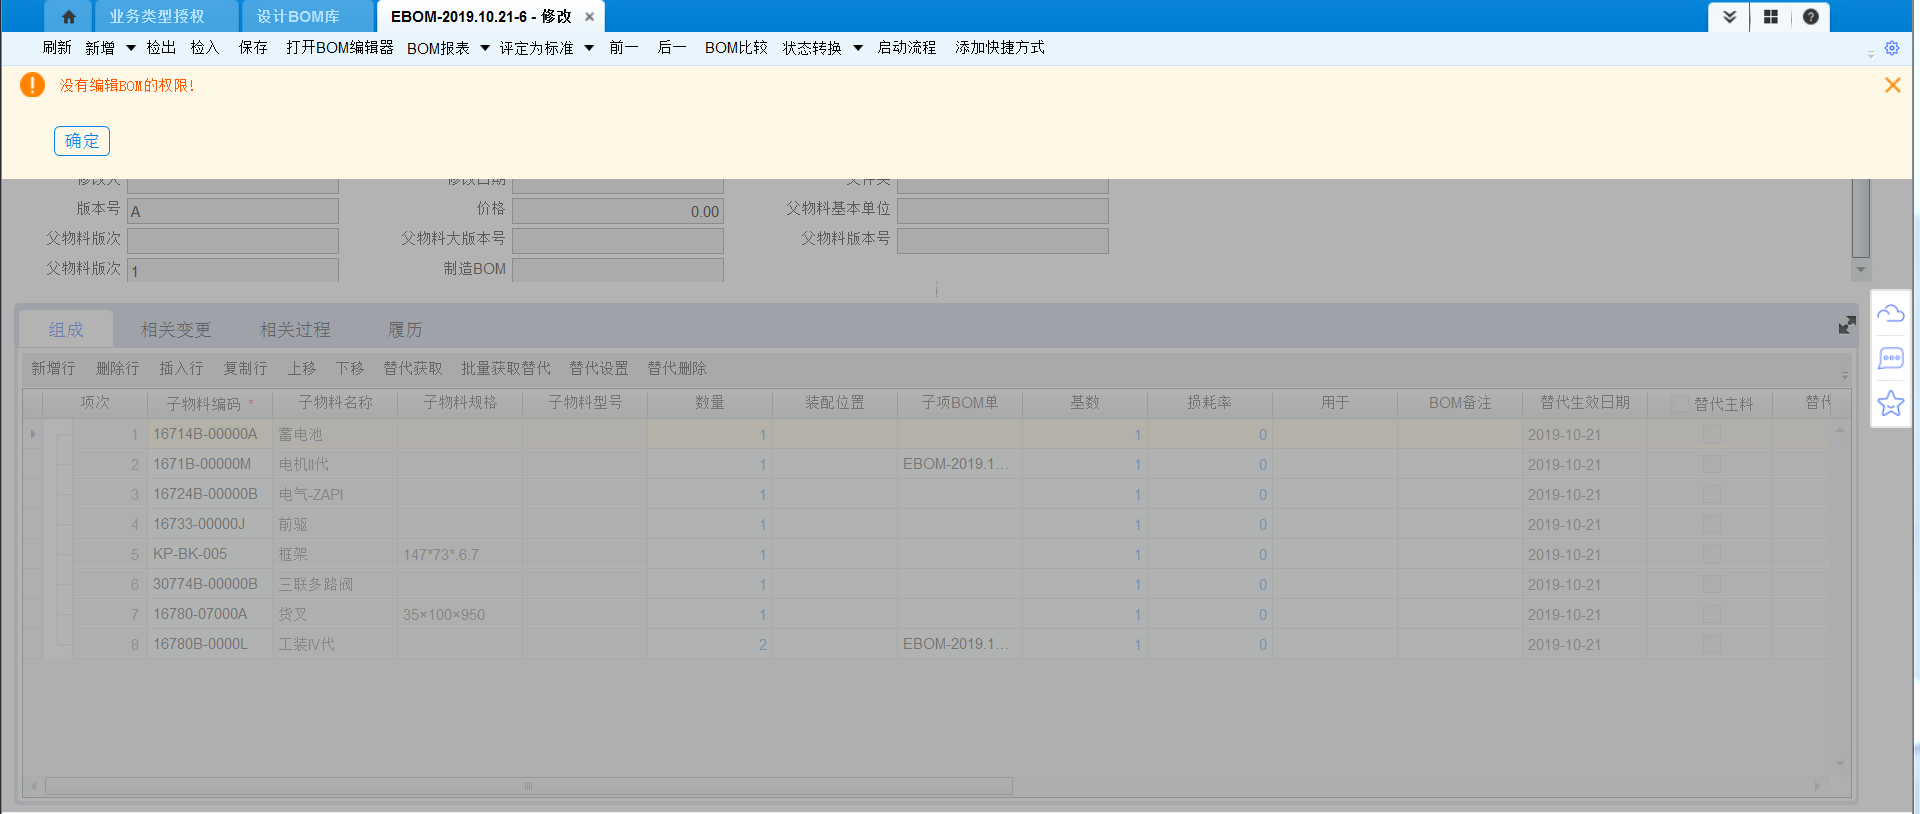The width and height of the screenshot is (1920, 814).
Task: Close the orange warning banner
Action: click(x=1892, y=86)
